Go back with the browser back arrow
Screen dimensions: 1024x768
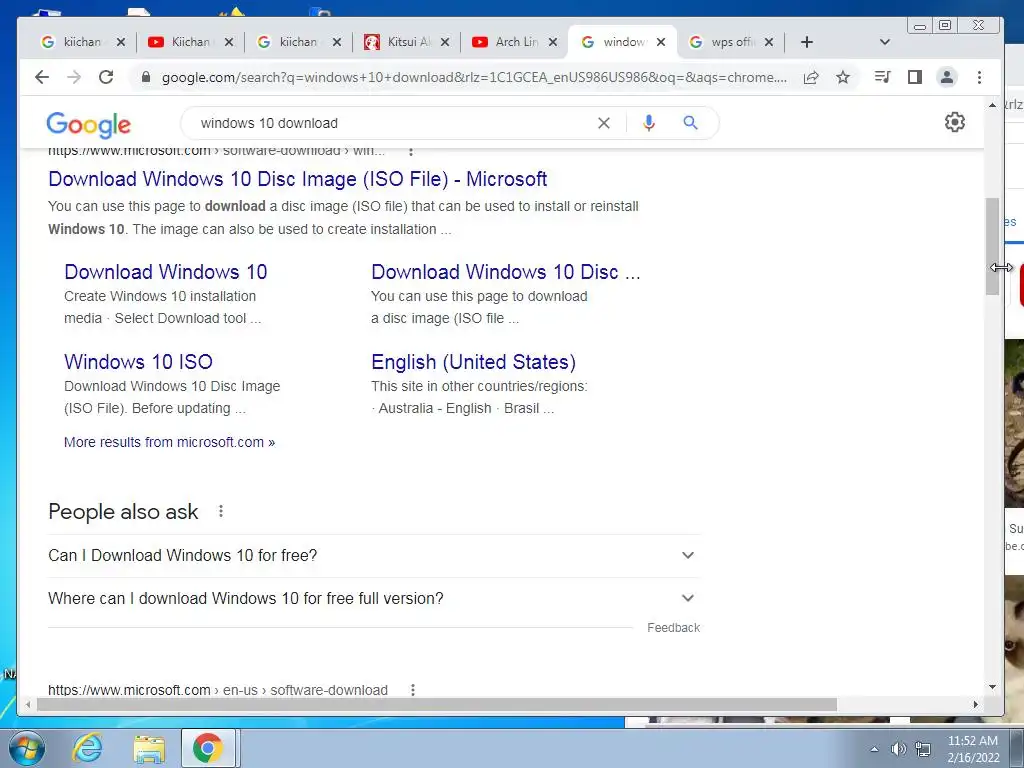[x=42, y=77]
